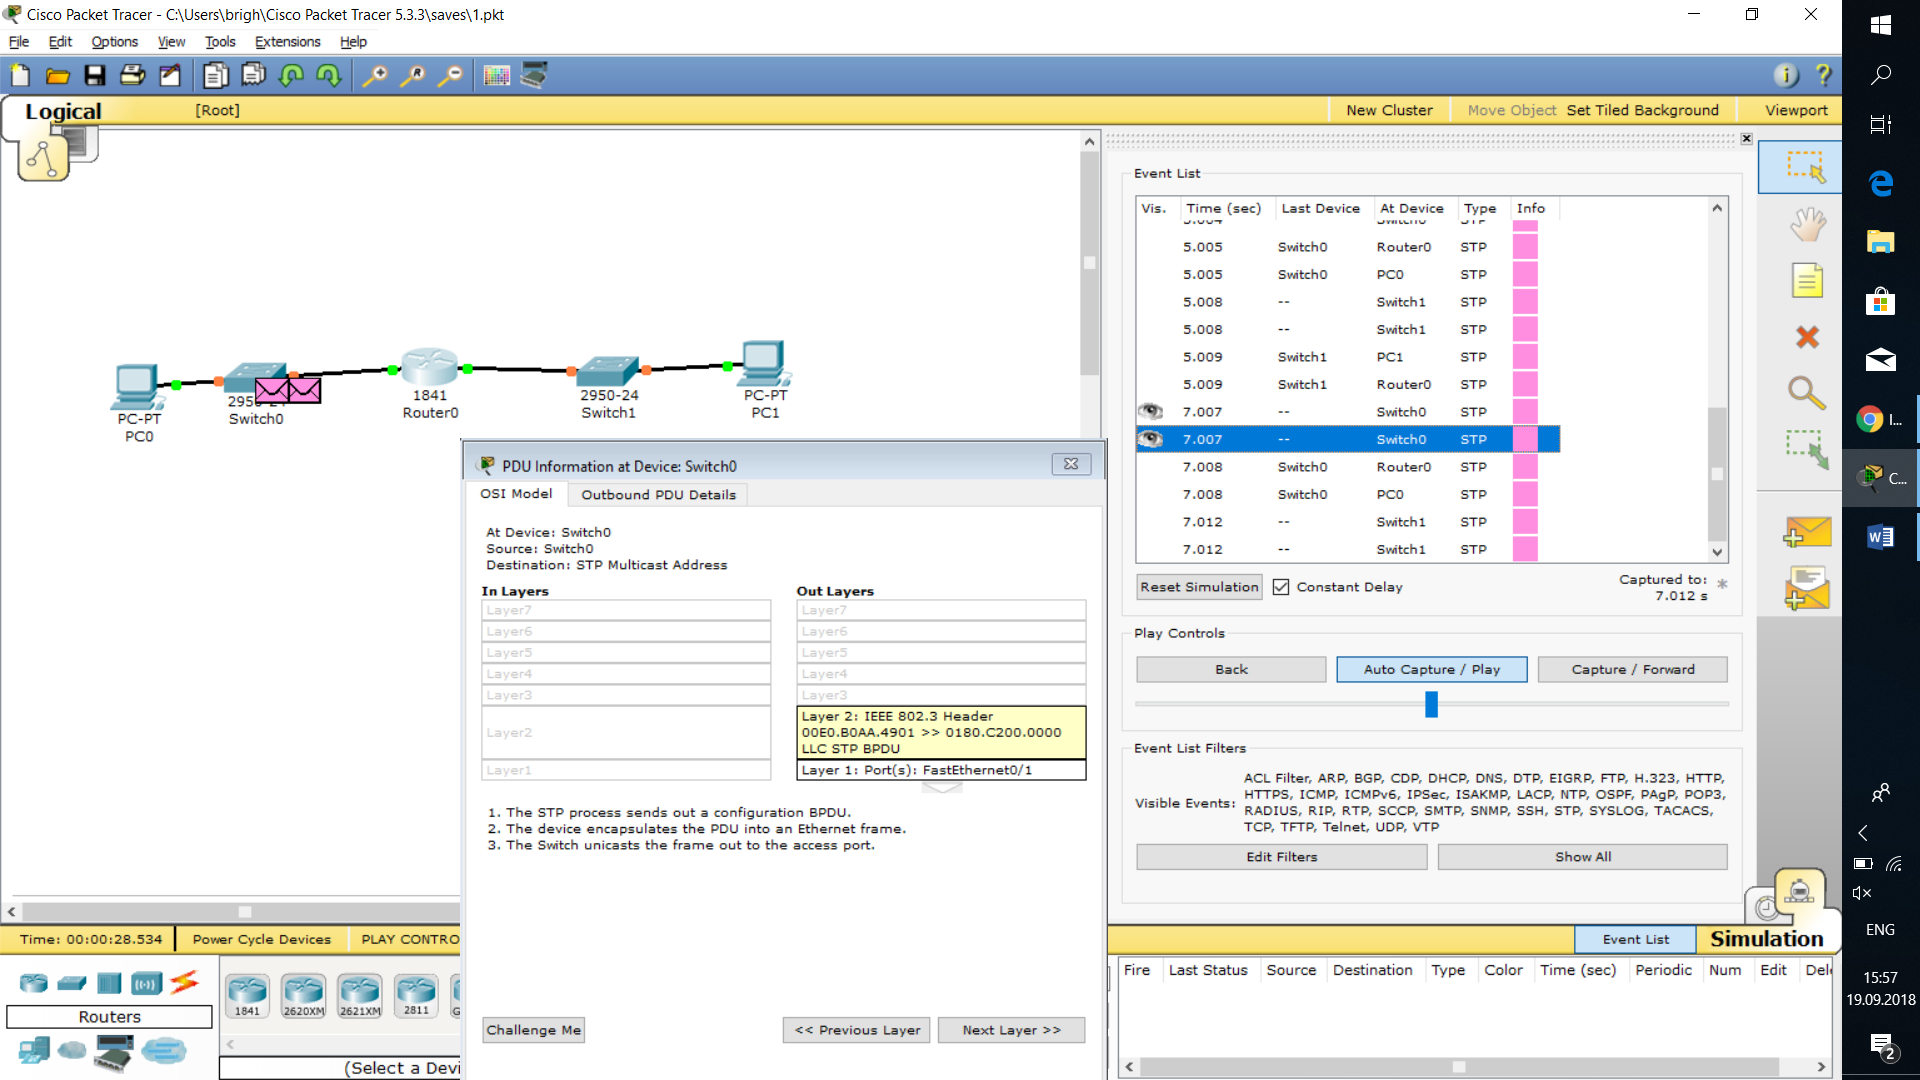Viewport: 1920px width, 1080px height.
Task: Create a new file with toolbar icon
Action: [x=20, y=76]
